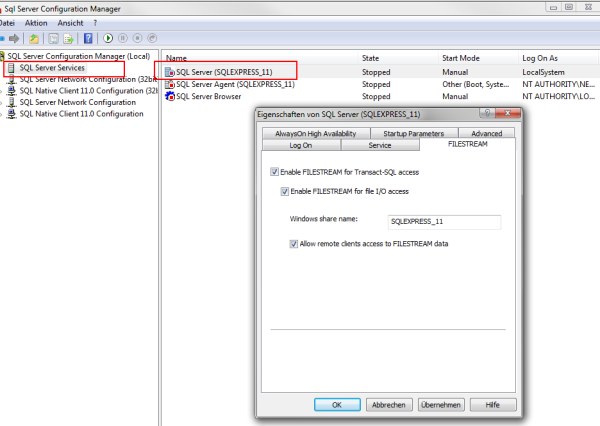Click the Übernehmen button
Image resolution: width=600 pixels, height=426 pixels.
click(x=441, y=405)
